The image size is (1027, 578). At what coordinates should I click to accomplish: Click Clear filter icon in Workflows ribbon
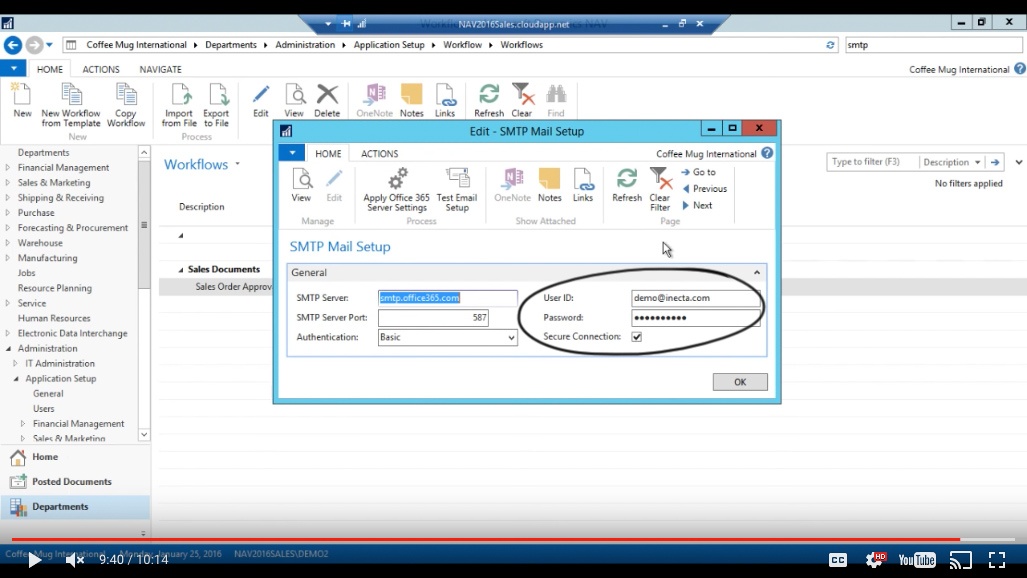522,100
